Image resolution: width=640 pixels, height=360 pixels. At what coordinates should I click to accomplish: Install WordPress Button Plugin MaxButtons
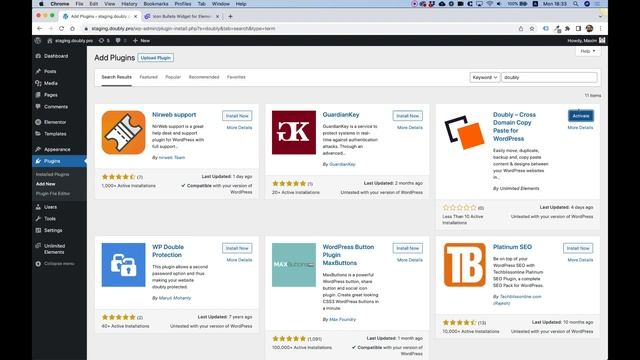coord(407,248)
